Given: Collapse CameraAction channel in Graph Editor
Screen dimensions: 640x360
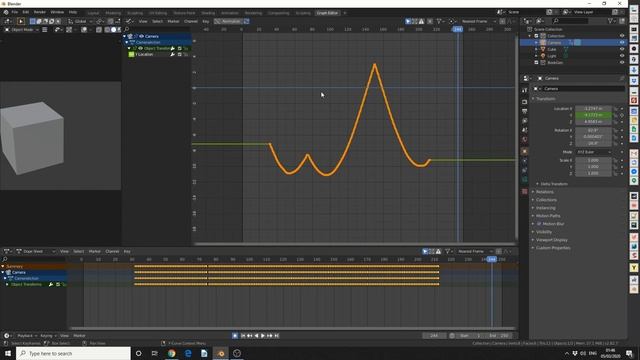Looking at the screenshot, I should (x=127, y=42).
